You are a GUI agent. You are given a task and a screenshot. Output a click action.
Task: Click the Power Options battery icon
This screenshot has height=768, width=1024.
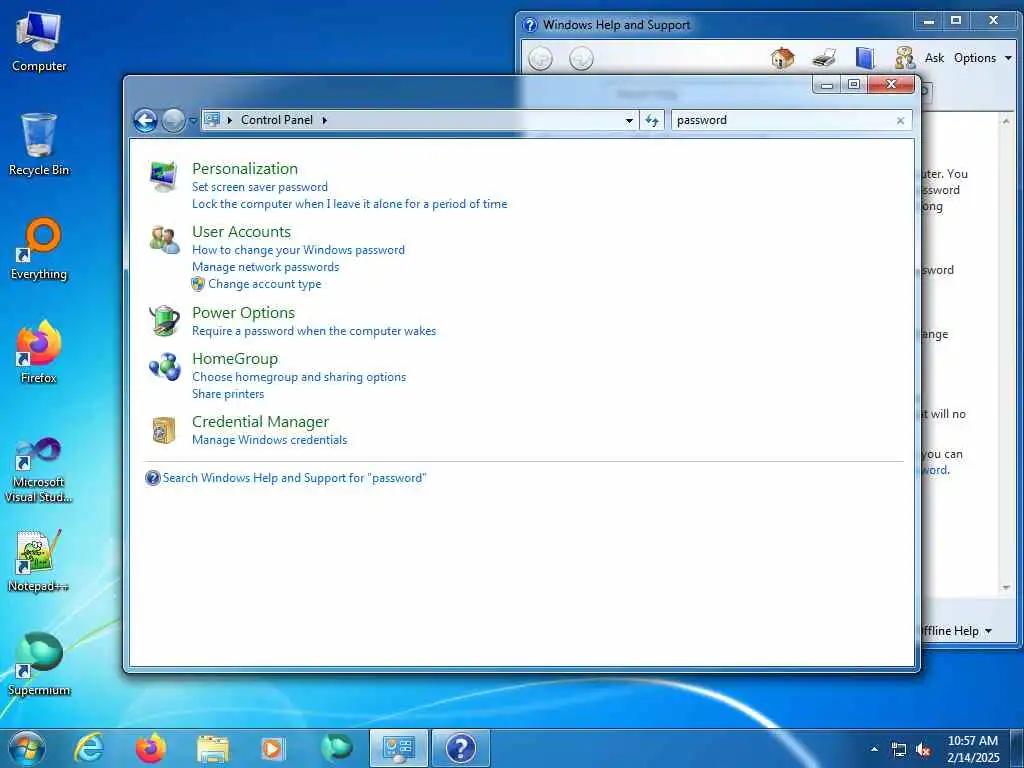(164, 321)
